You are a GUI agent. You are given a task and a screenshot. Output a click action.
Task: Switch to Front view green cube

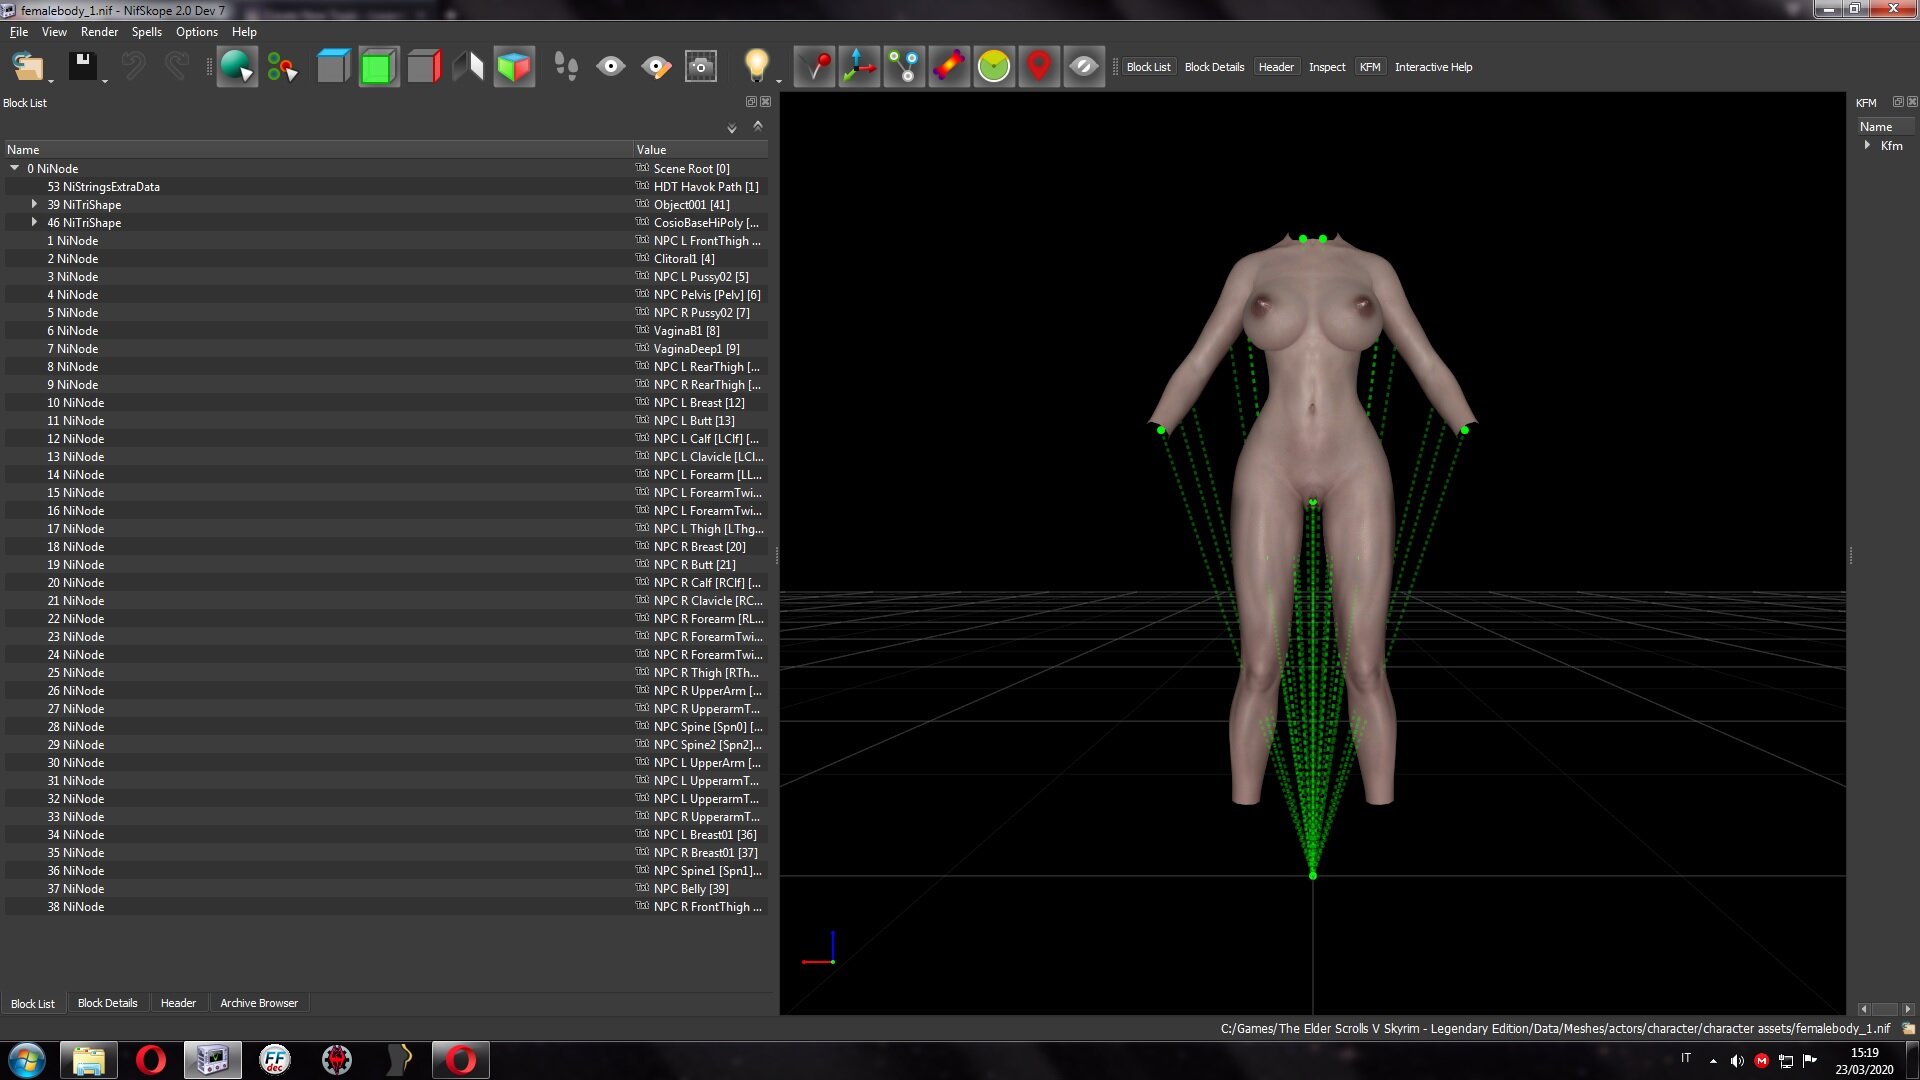point(378,67)
